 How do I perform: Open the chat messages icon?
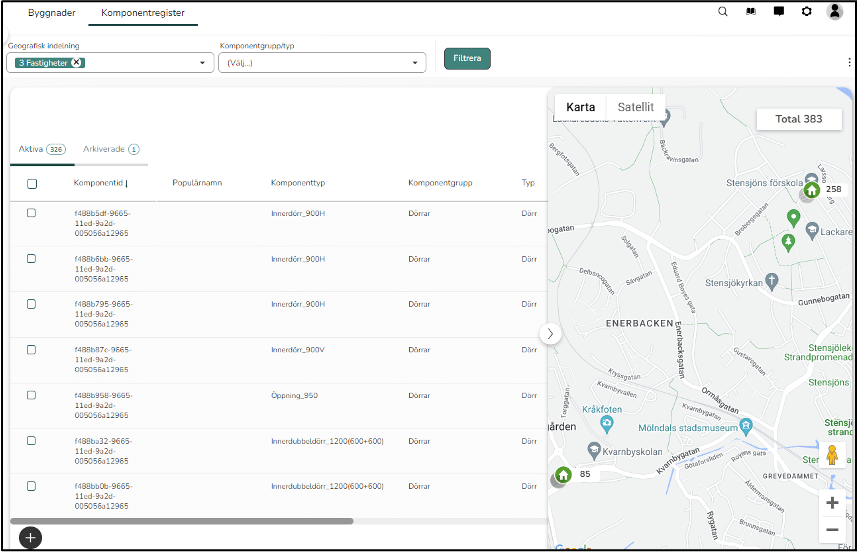point(779,11)
